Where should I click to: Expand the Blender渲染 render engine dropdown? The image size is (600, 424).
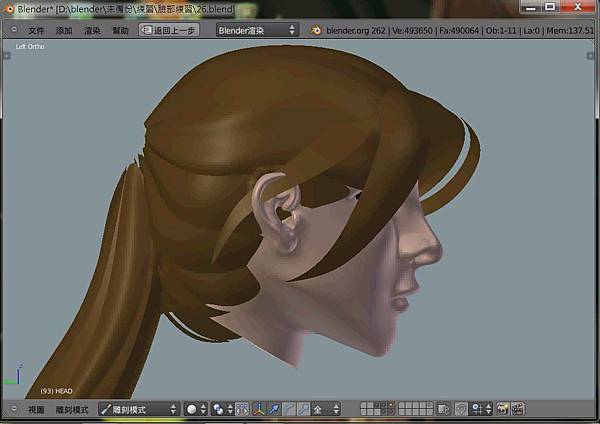tap(256, 30)
